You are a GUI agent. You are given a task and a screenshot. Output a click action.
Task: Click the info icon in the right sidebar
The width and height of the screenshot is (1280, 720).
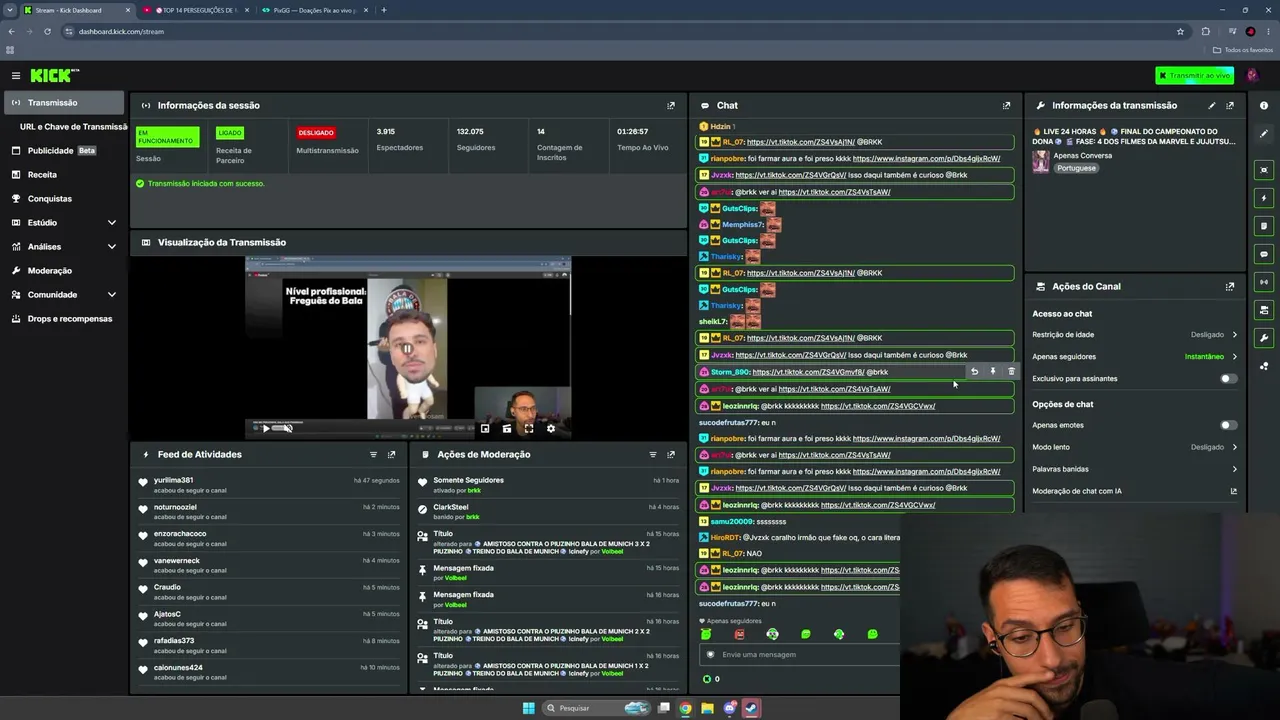[1264, 105]
